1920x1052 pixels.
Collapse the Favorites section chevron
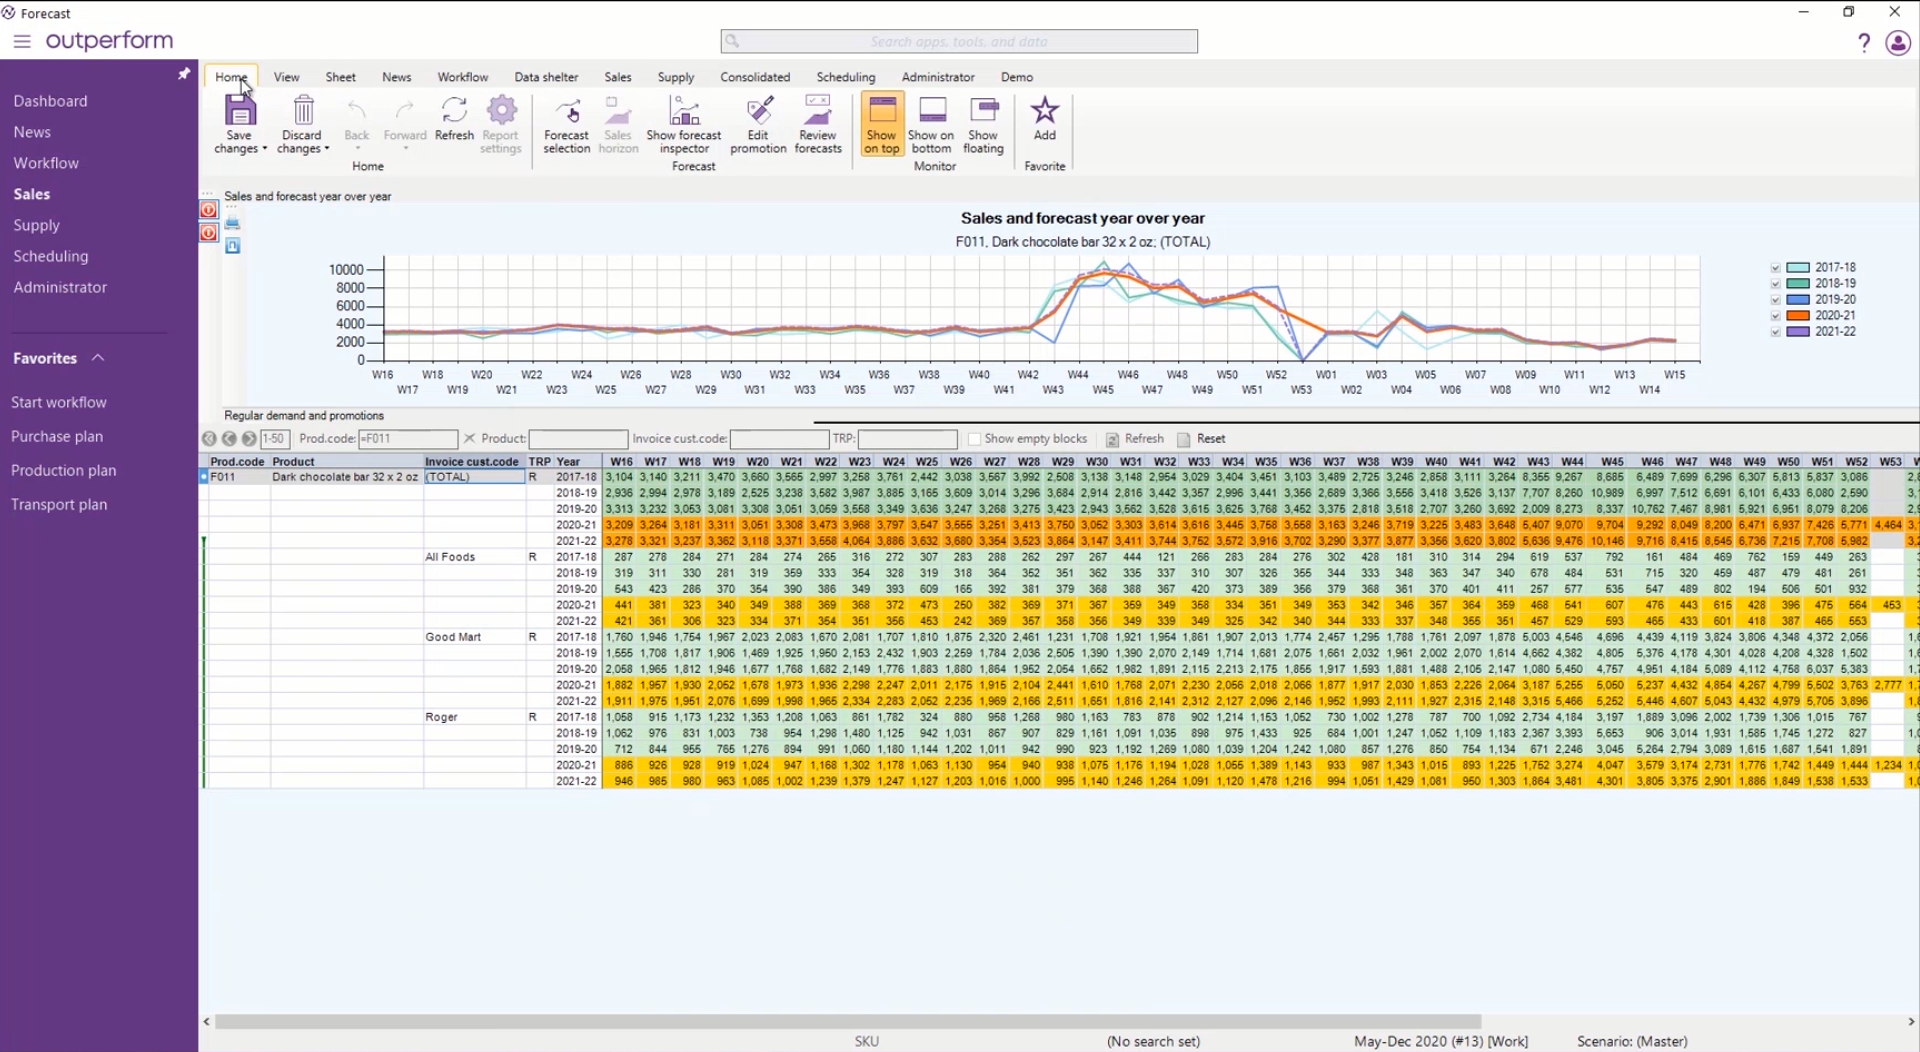click(98, 358)
